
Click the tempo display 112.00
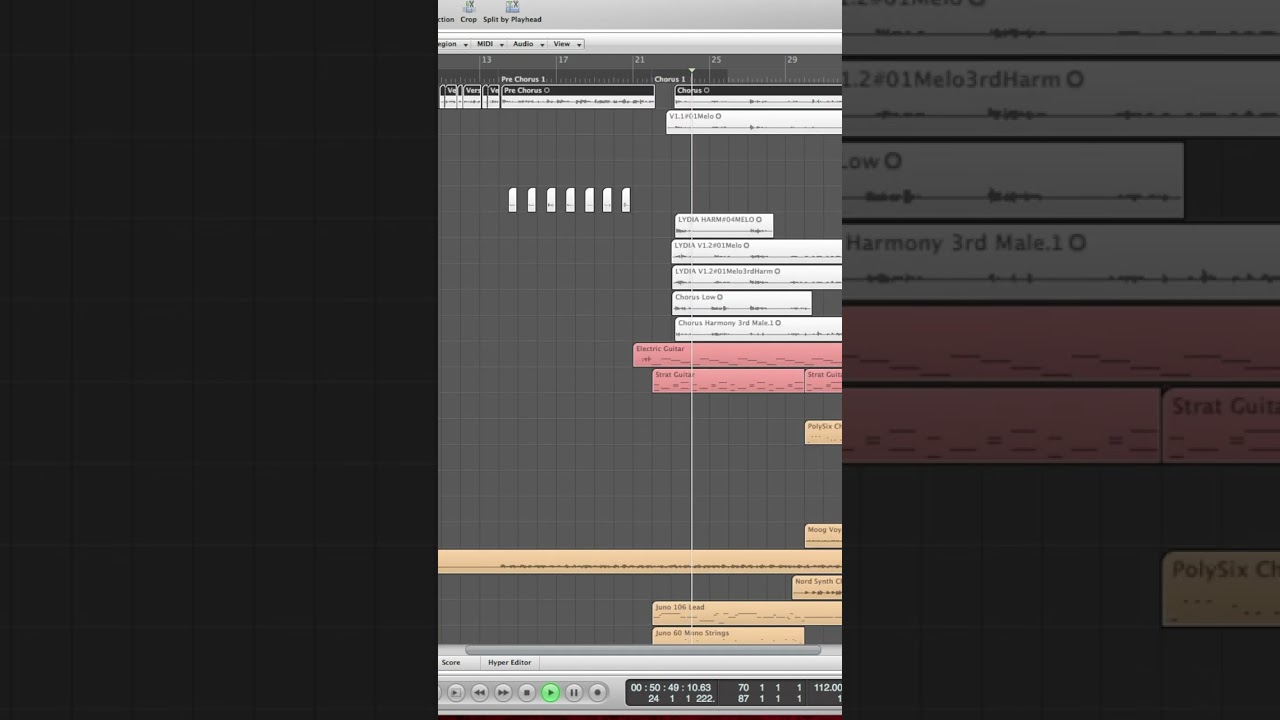point(827,687)
